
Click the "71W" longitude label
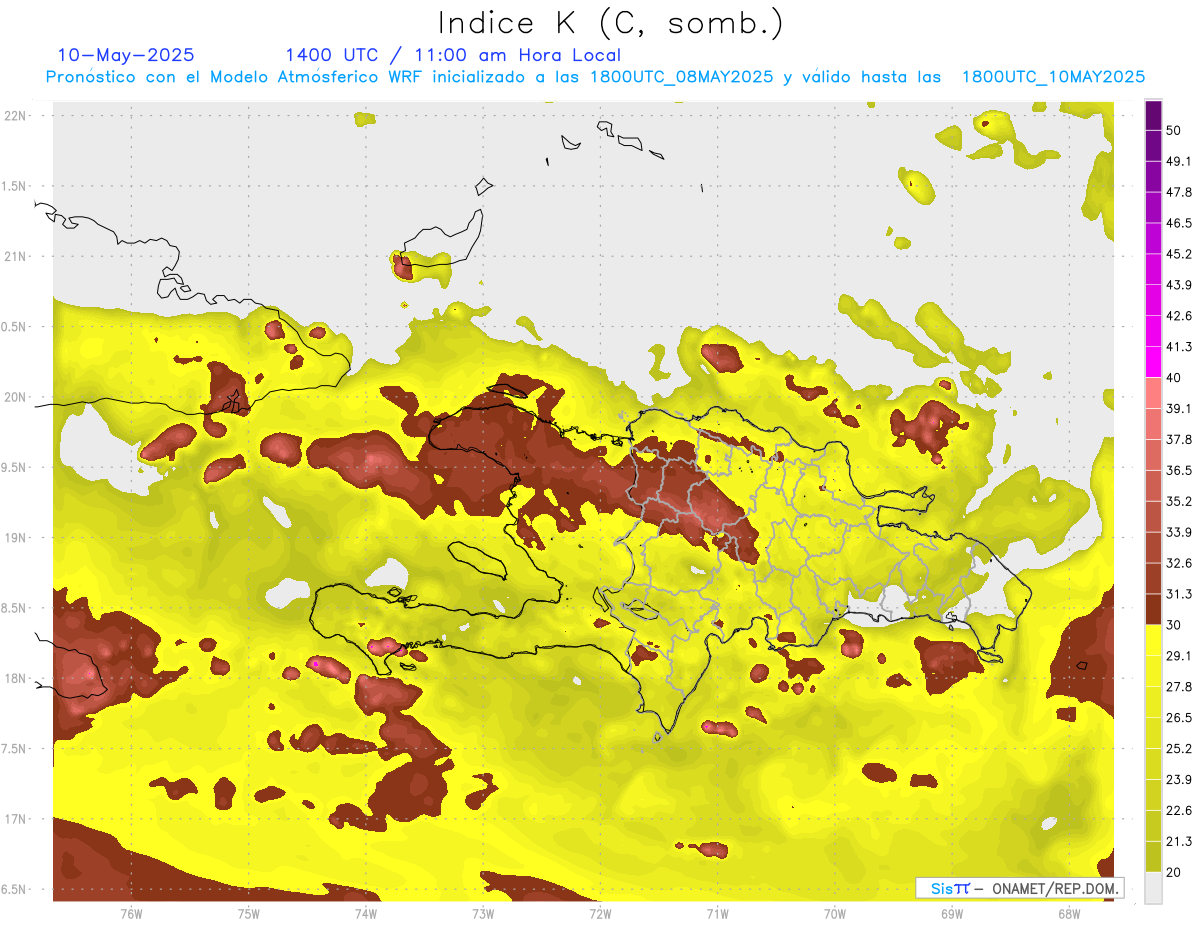pyautogui.click(x=717, y=913)
